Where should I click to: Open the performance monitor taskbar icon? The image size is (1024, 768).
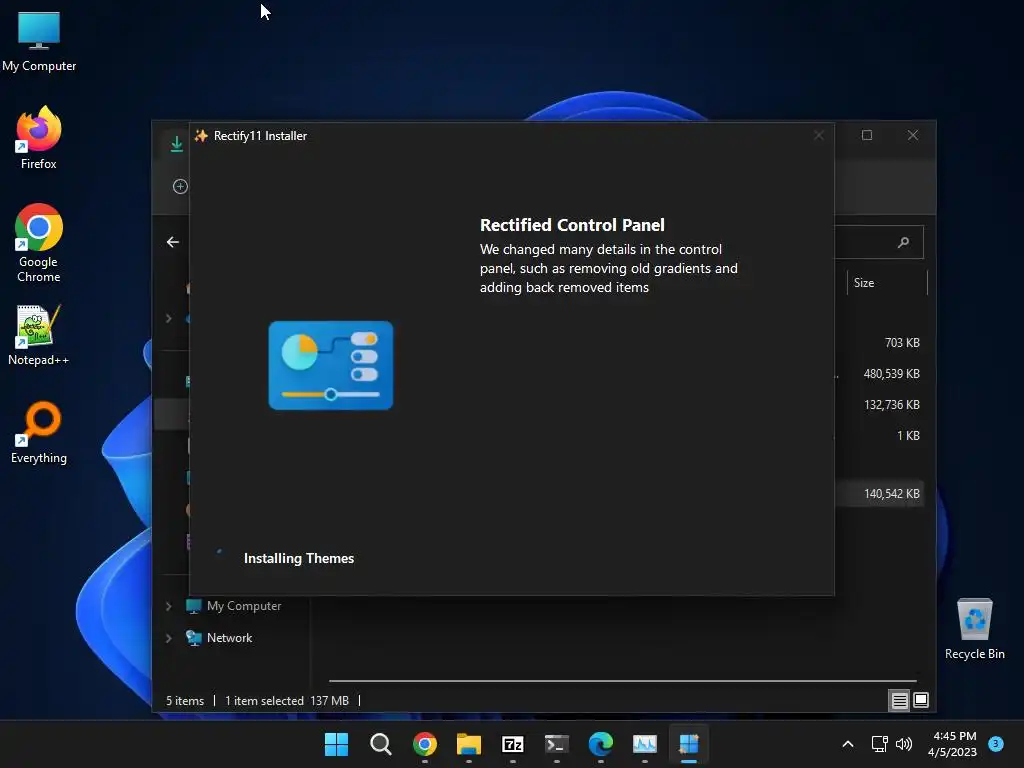[x=645, y=744]
